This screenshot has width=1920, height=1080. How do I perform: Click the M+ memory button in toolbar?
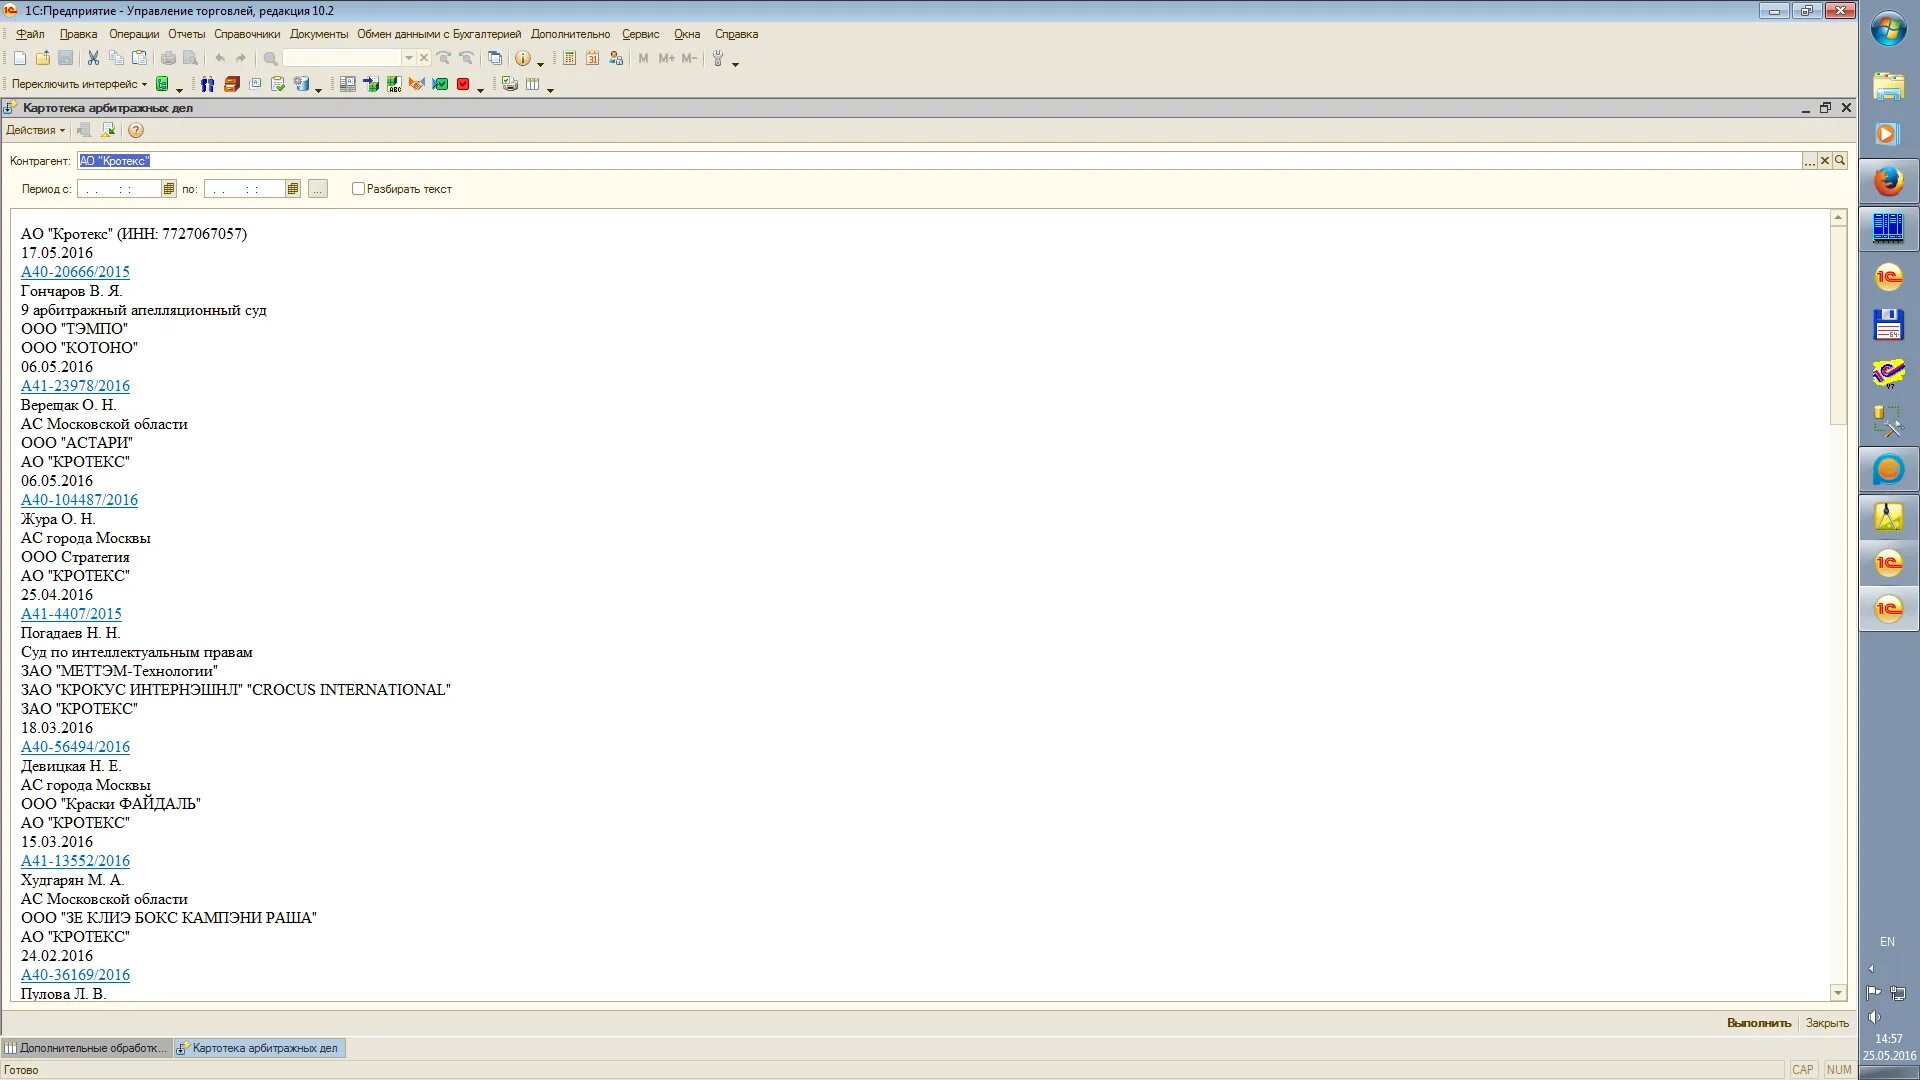[666, 58]
